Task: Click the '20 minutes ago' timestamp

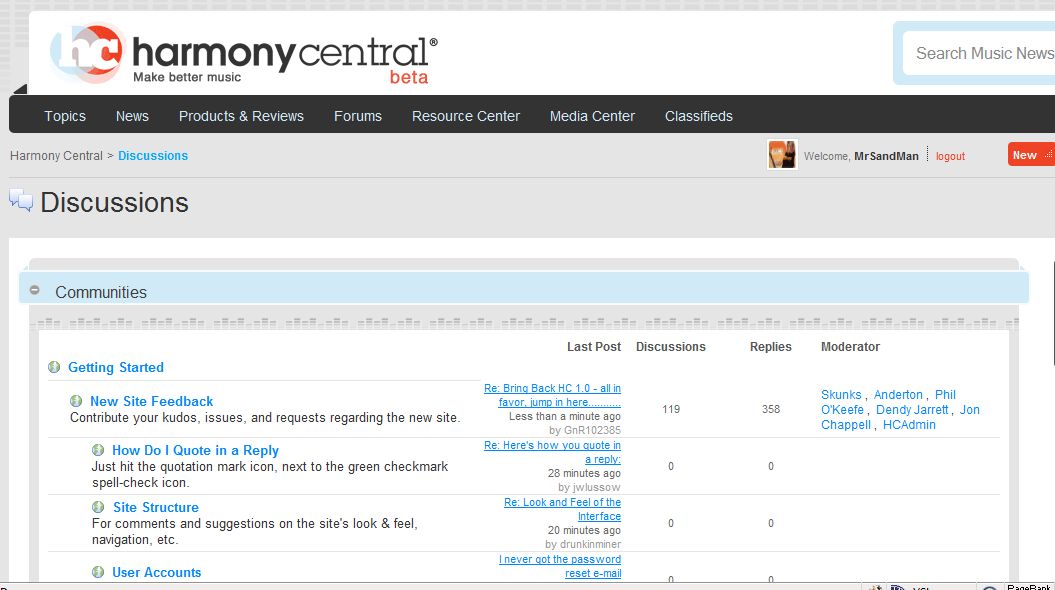Action: pyautogui.click(x=584, y=530)
